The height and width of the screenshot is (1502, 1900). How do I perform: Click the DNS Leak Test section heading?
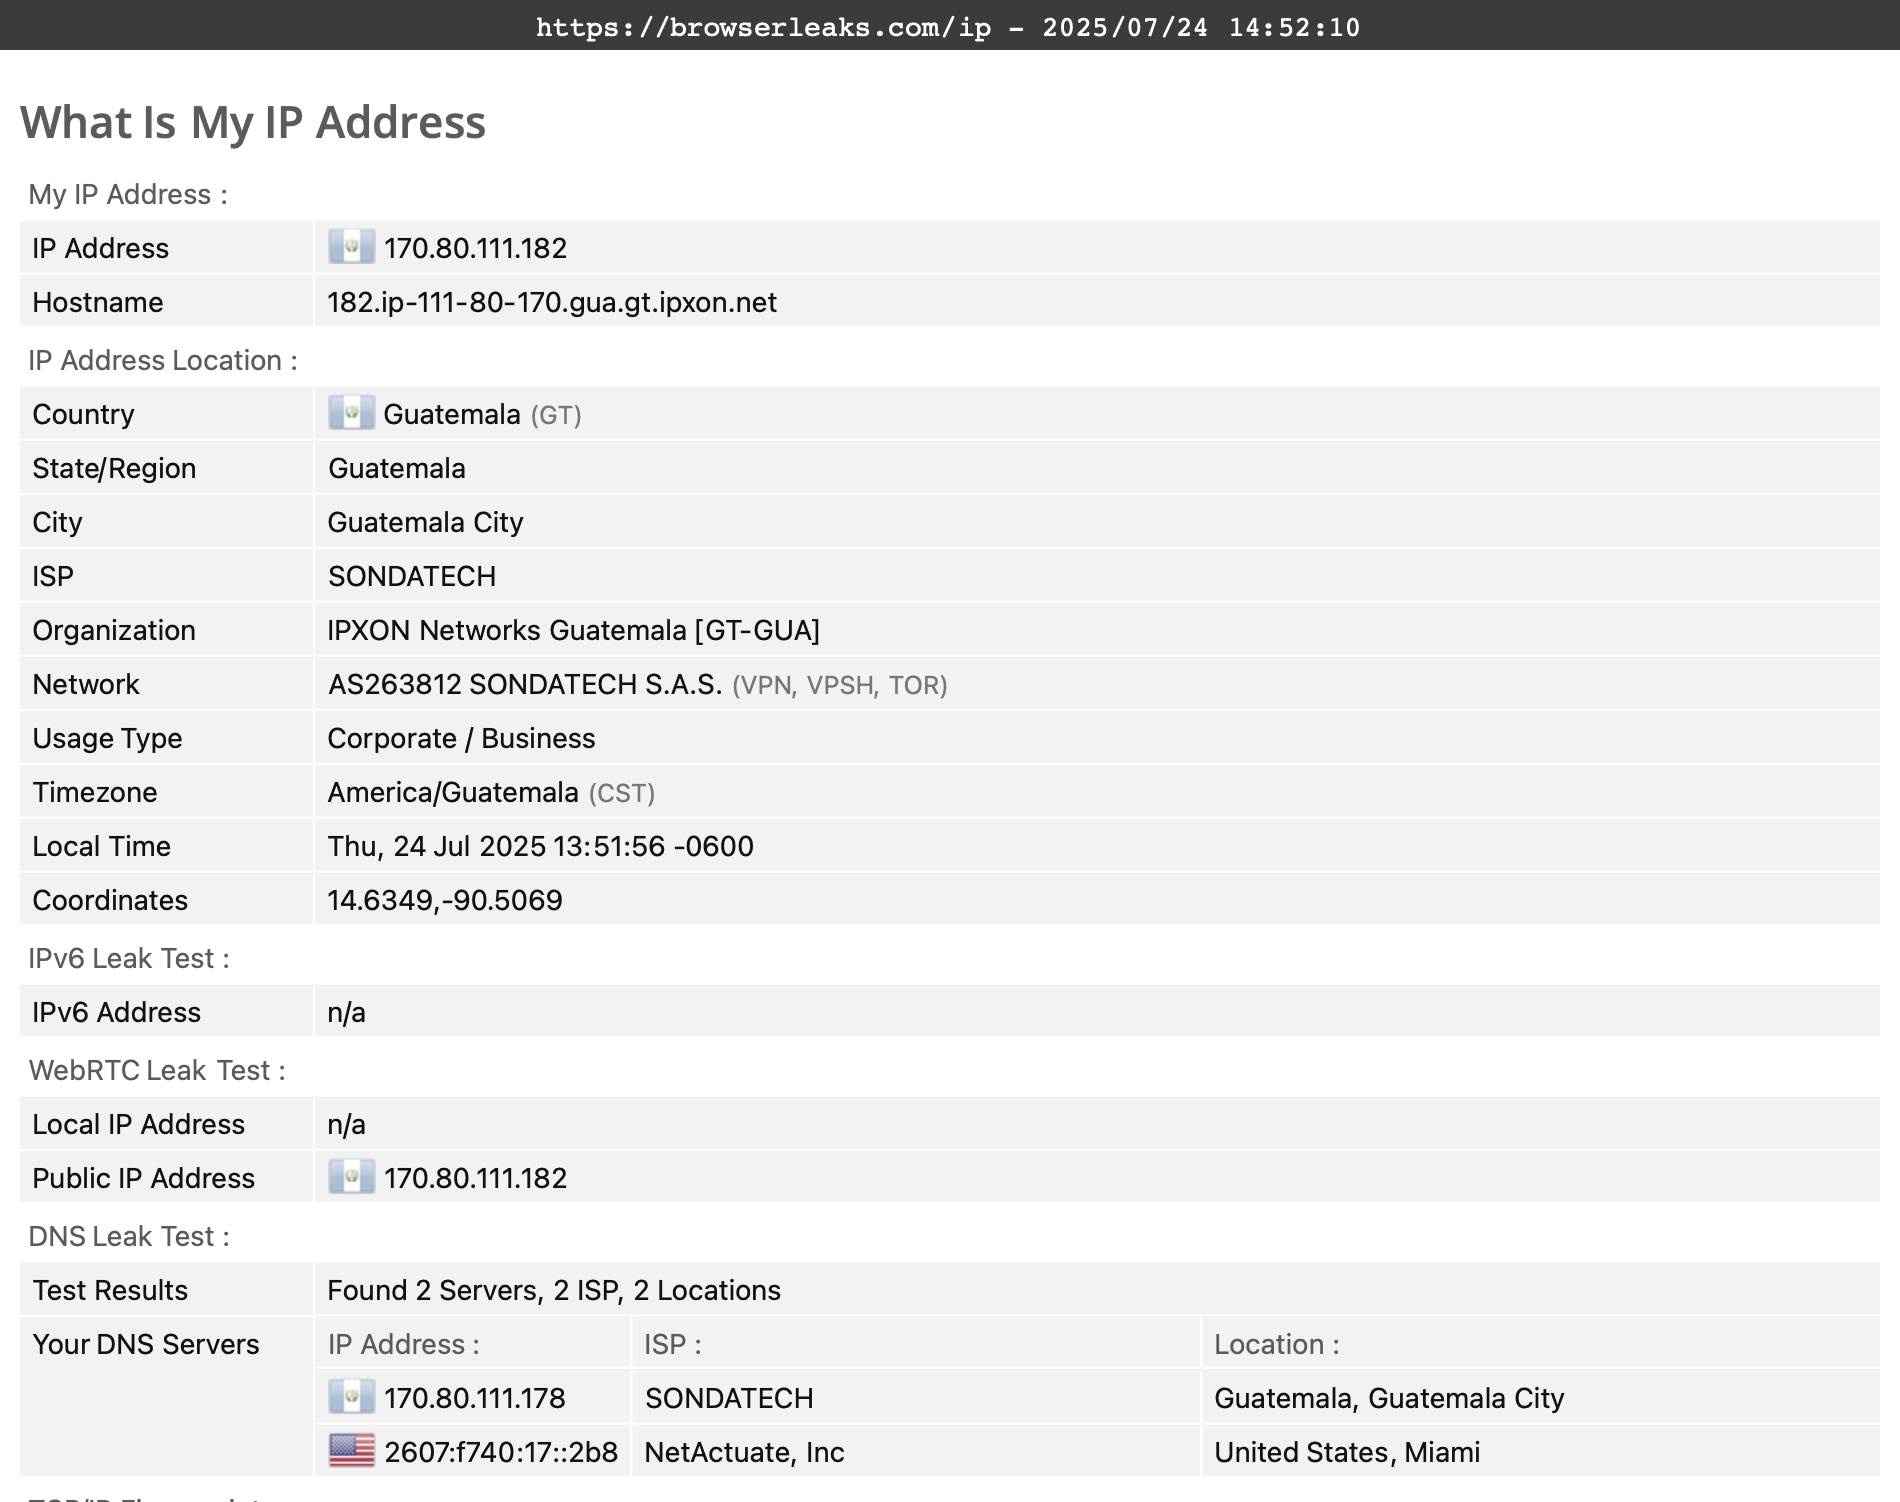pos(129,1236)
